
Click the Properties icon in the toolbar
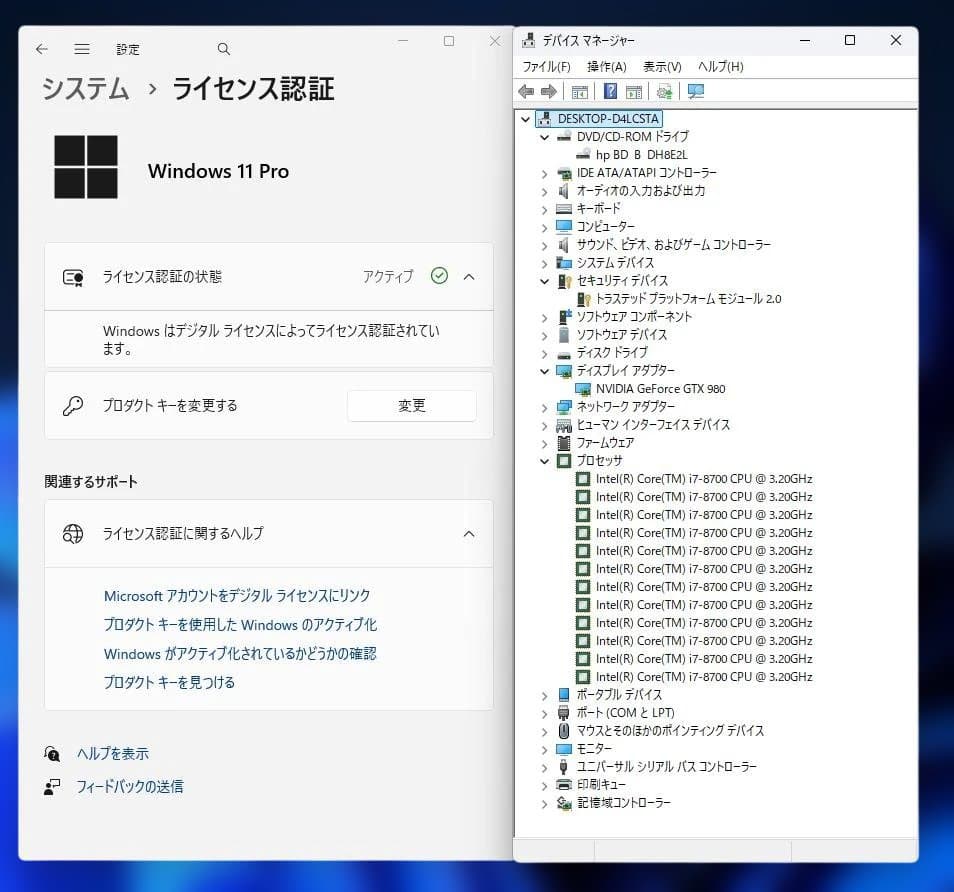(633, 92)
